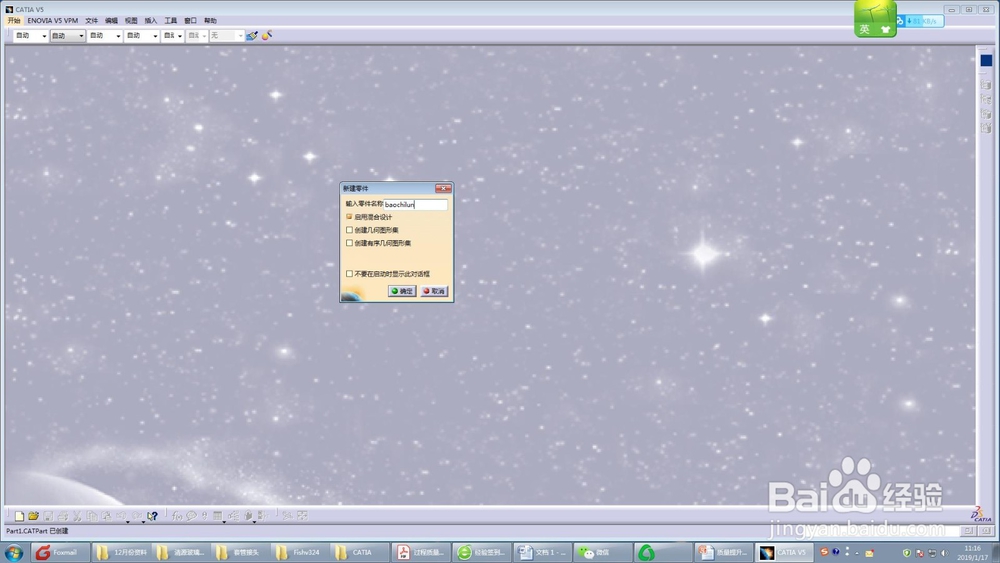This screenshot has height=563, width=1000.
Task: Expand the Redo history dropdown arrow
Action: point(143,522)
